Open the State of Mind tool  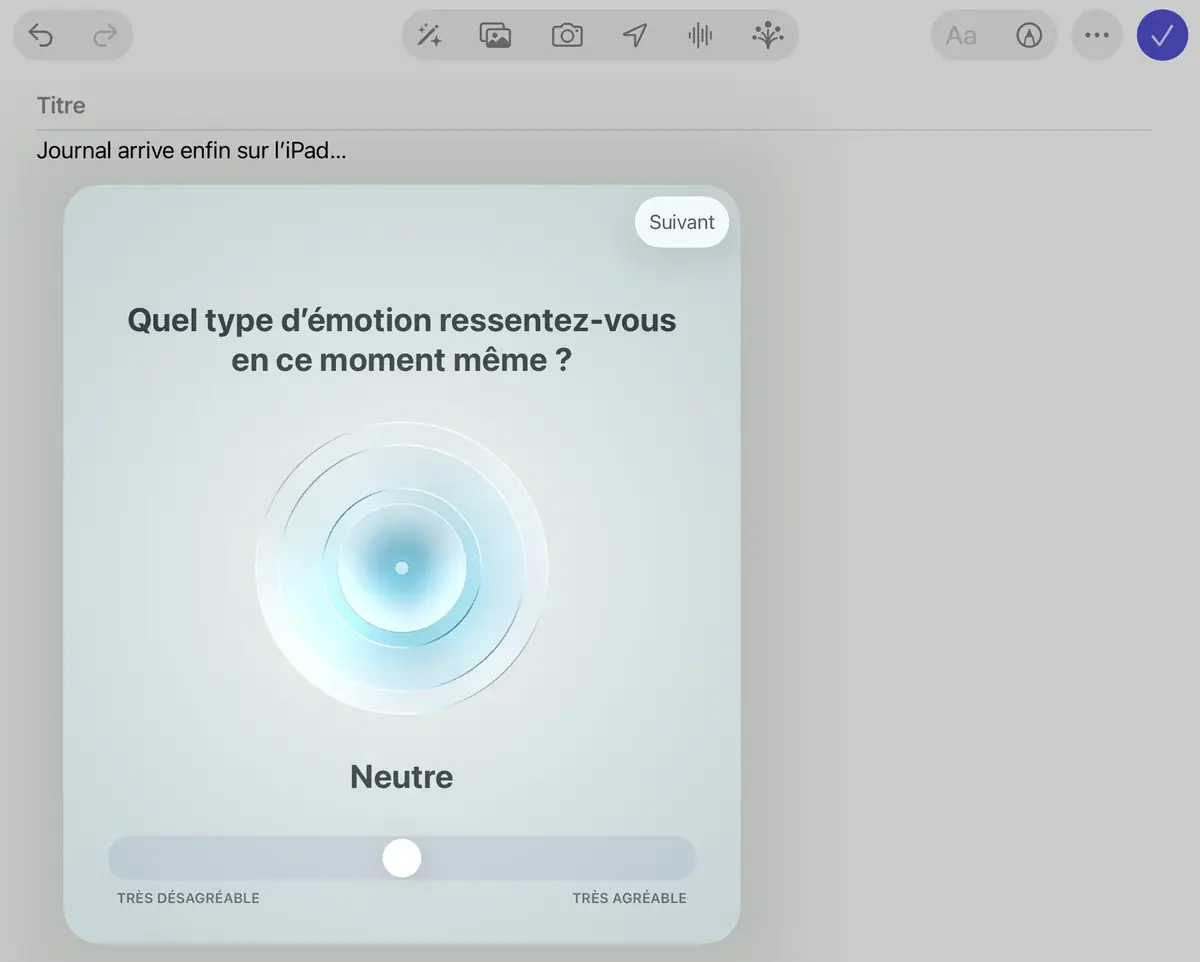767,35
